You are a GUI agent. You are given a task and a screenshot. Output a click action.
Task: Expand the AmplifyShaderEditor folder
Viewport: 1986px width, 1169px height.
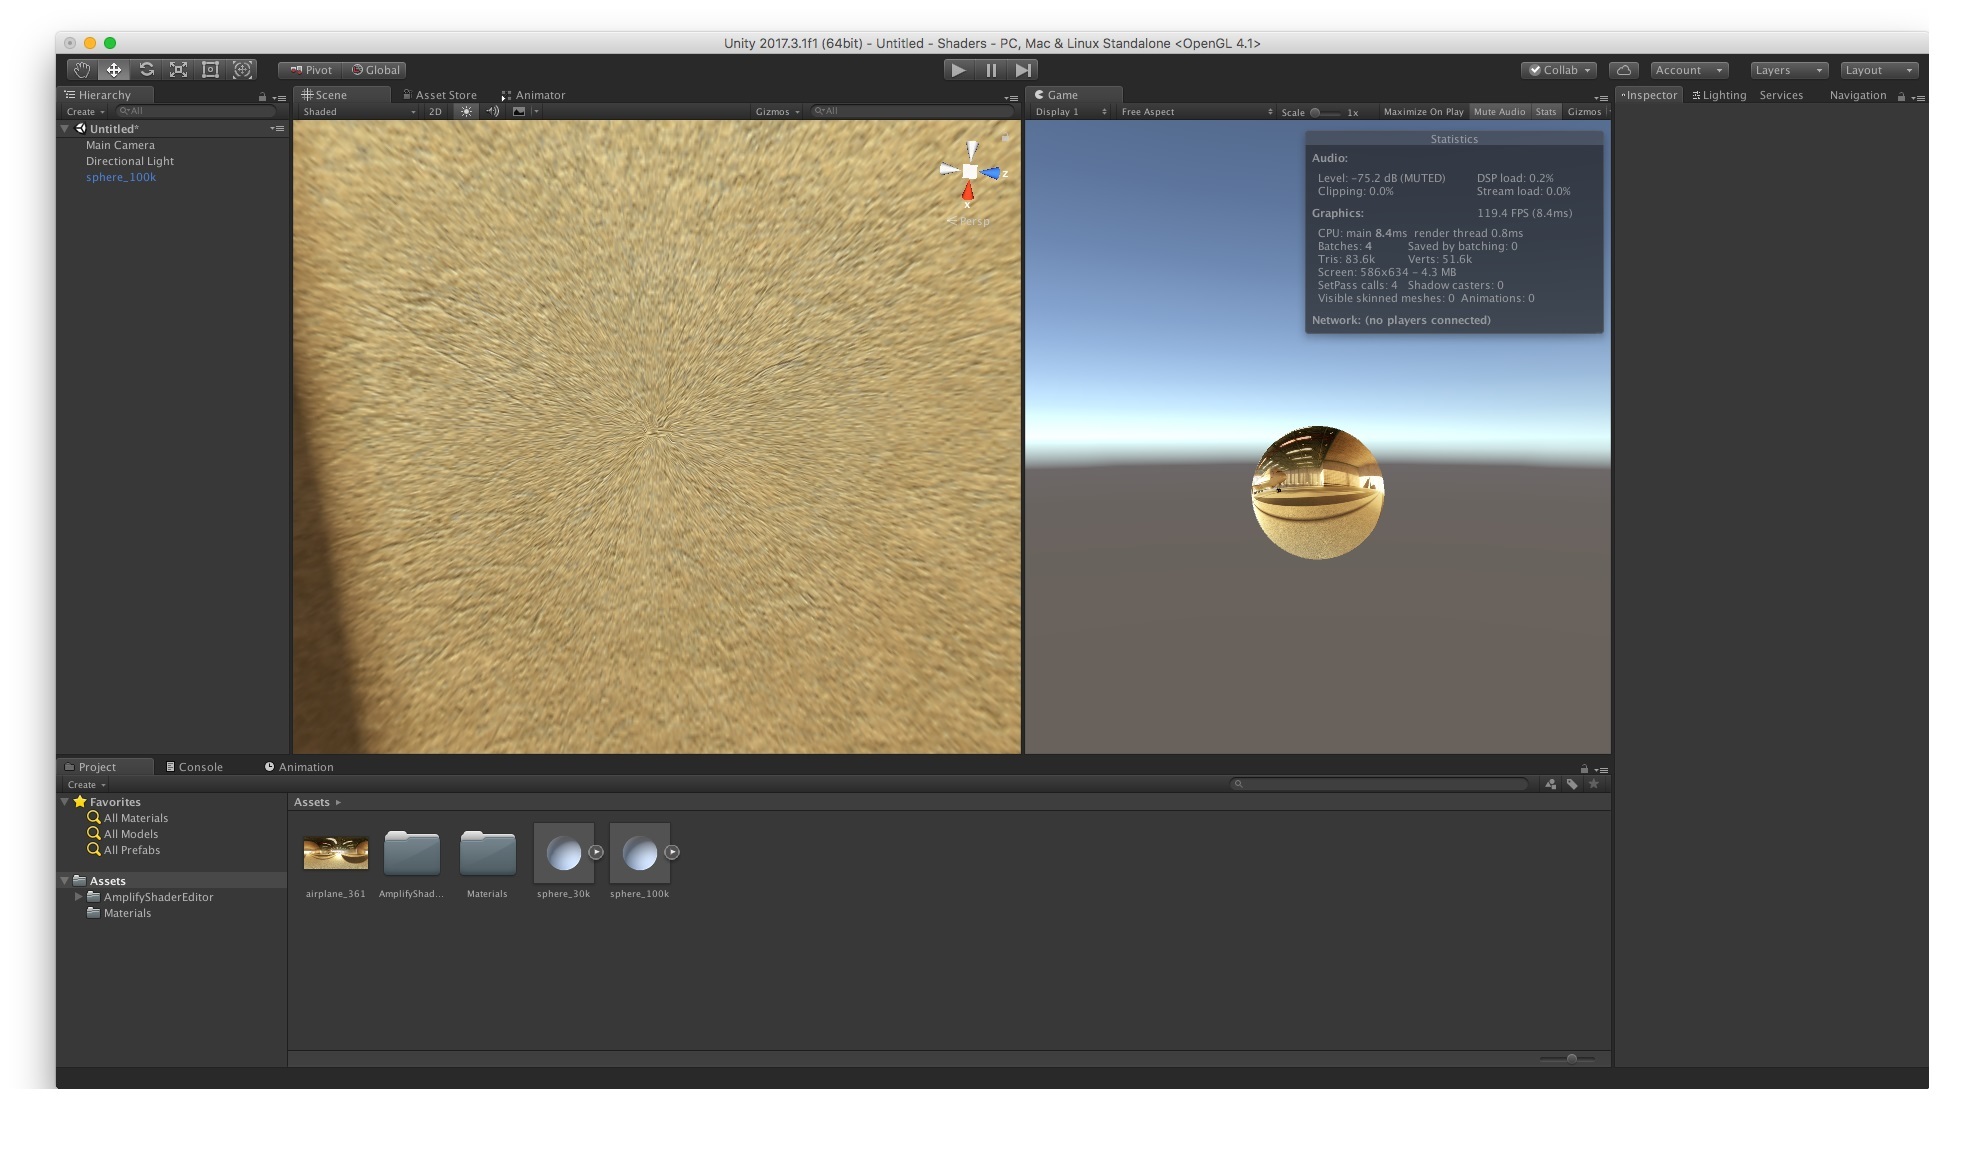pyautogui.click(x=79, y=897)
